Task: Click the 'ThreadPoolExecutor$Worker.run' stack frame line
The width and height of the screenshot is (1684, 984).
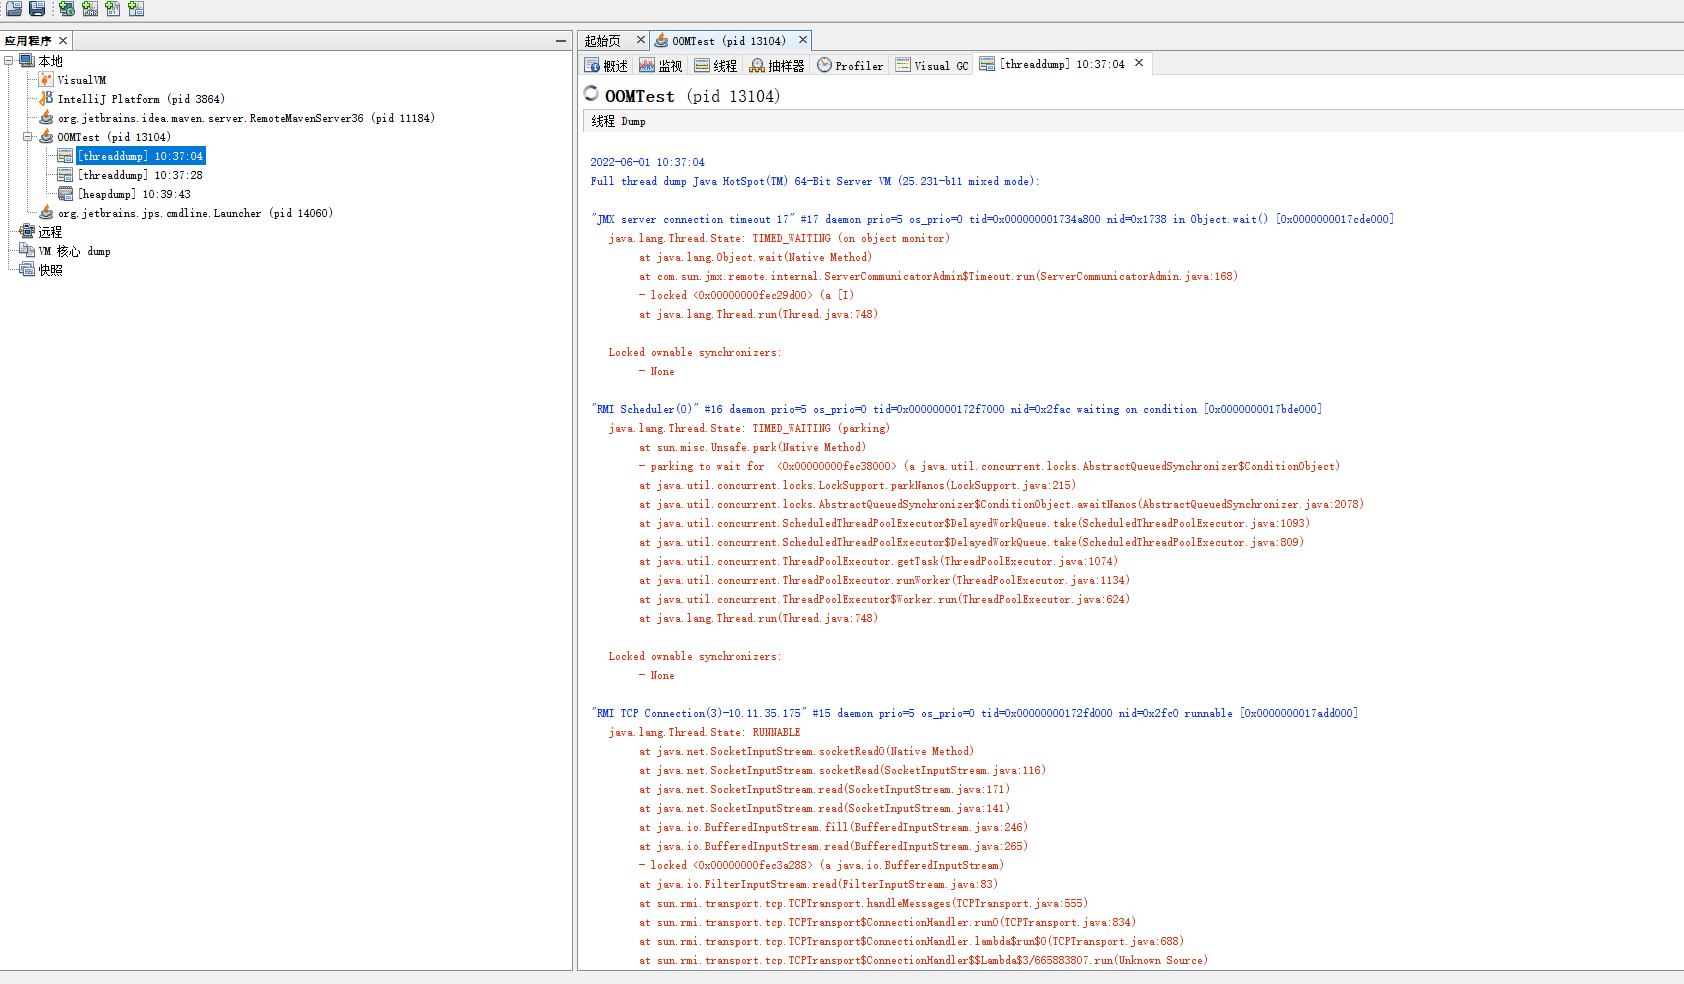Action: (884, 599)
